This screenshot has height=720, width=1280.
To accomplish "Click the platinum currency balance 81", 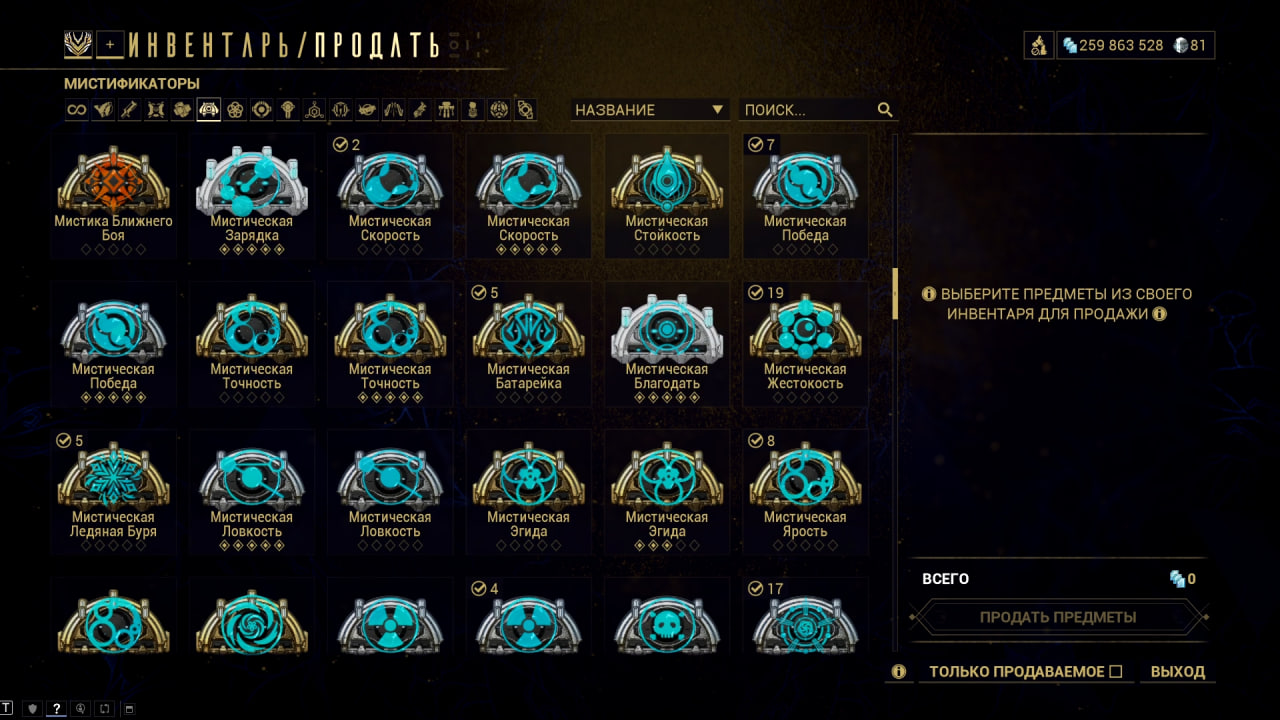I will (1190, 45).
